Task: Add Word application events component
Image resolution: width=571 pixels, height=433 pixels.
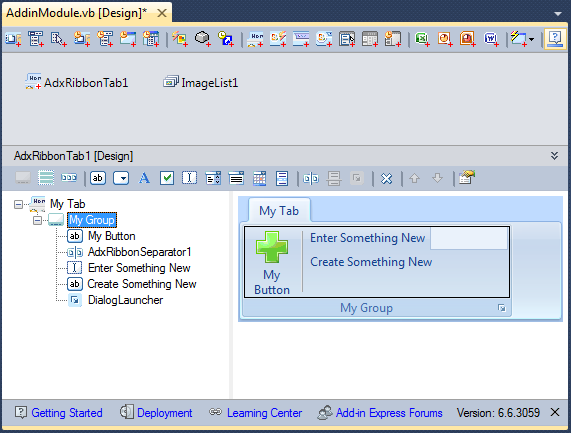Action: (x=491, y=39)
